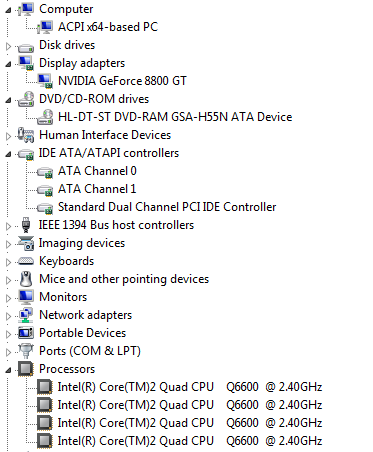Select the 'ATA Channel 1' entry
The width and height of the screenshot is (373, 452).
[x=97, y=189]
